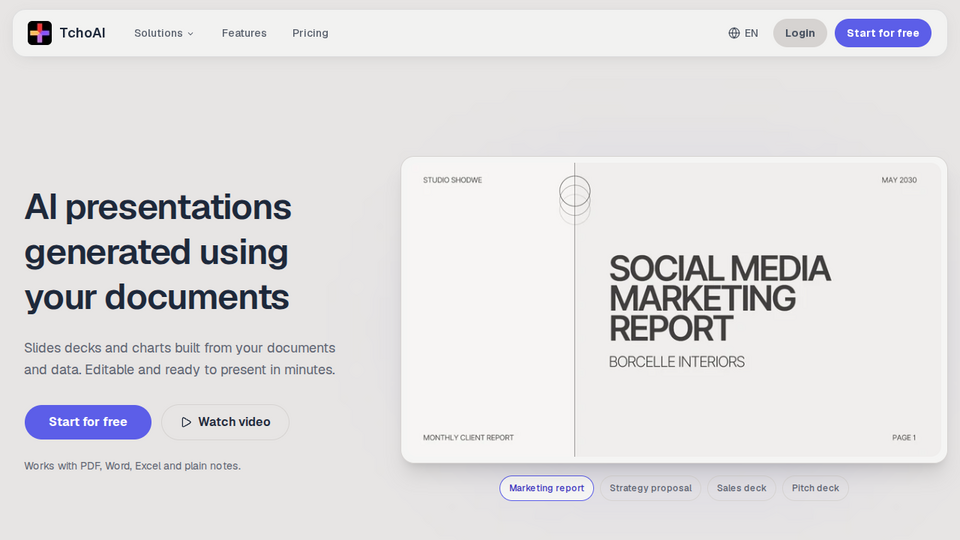Click the play icon in Watch video

pos(186,422)
